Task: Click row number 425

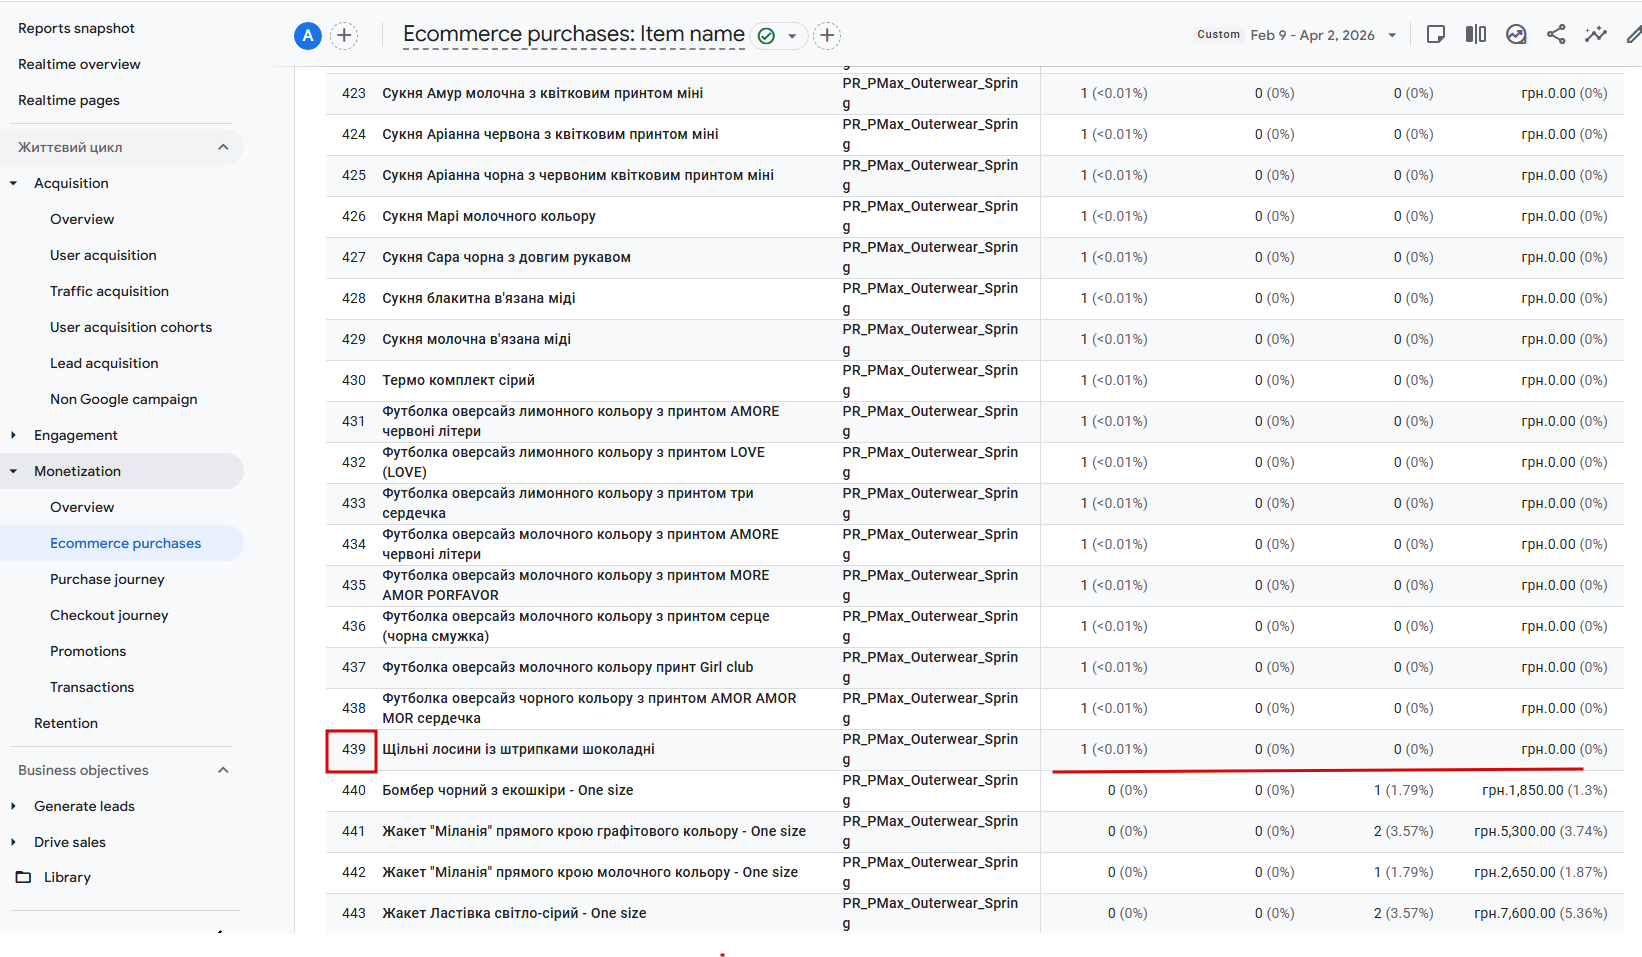Action: click(354, 175)
